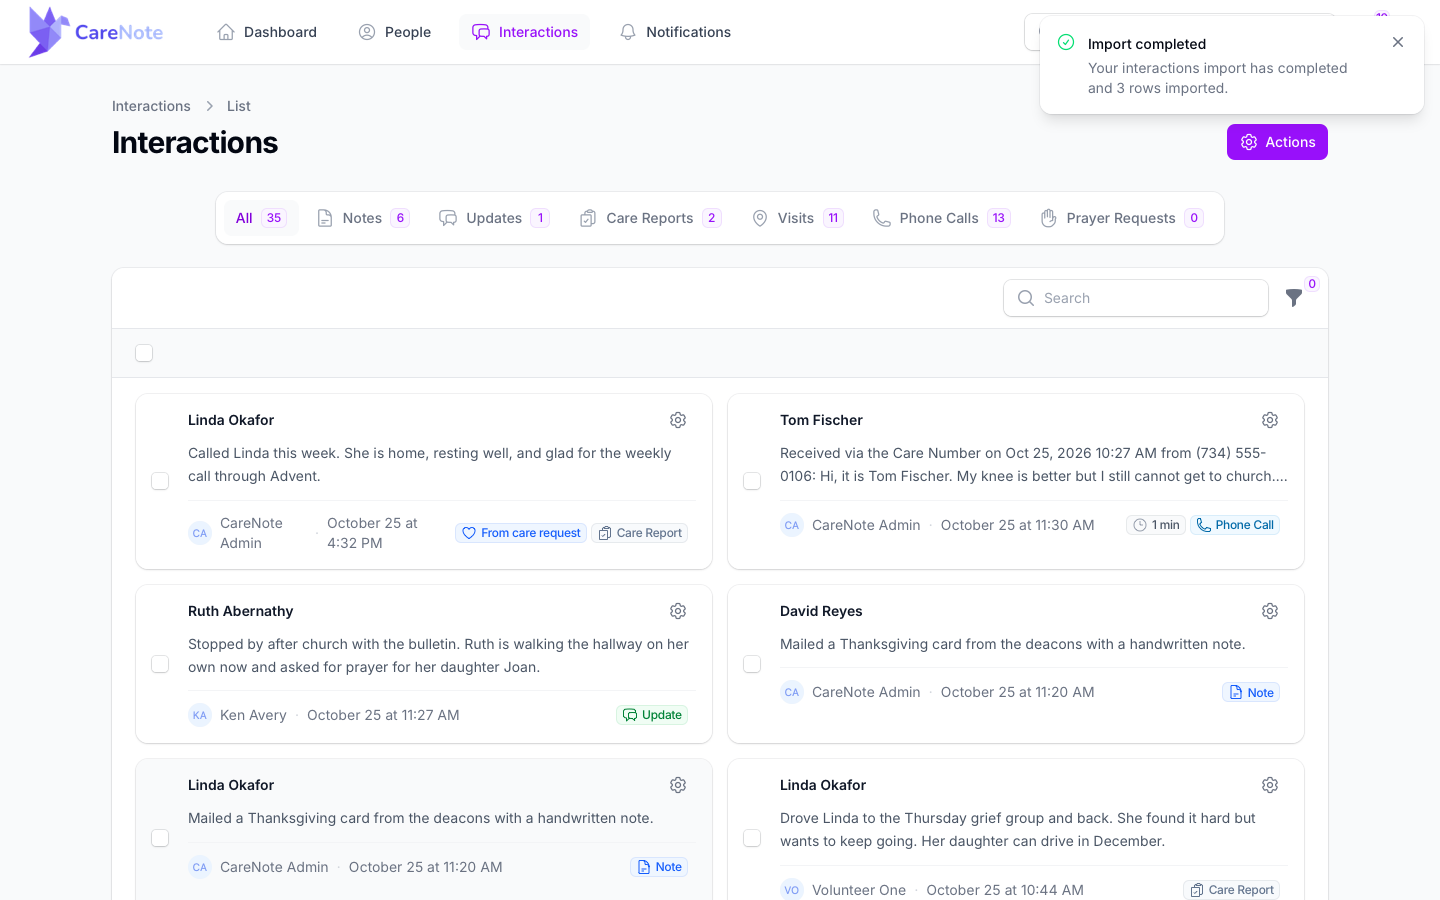Click the Update badge on Ruth Abernathy card

pyautogui.click(x=652, y=715)
